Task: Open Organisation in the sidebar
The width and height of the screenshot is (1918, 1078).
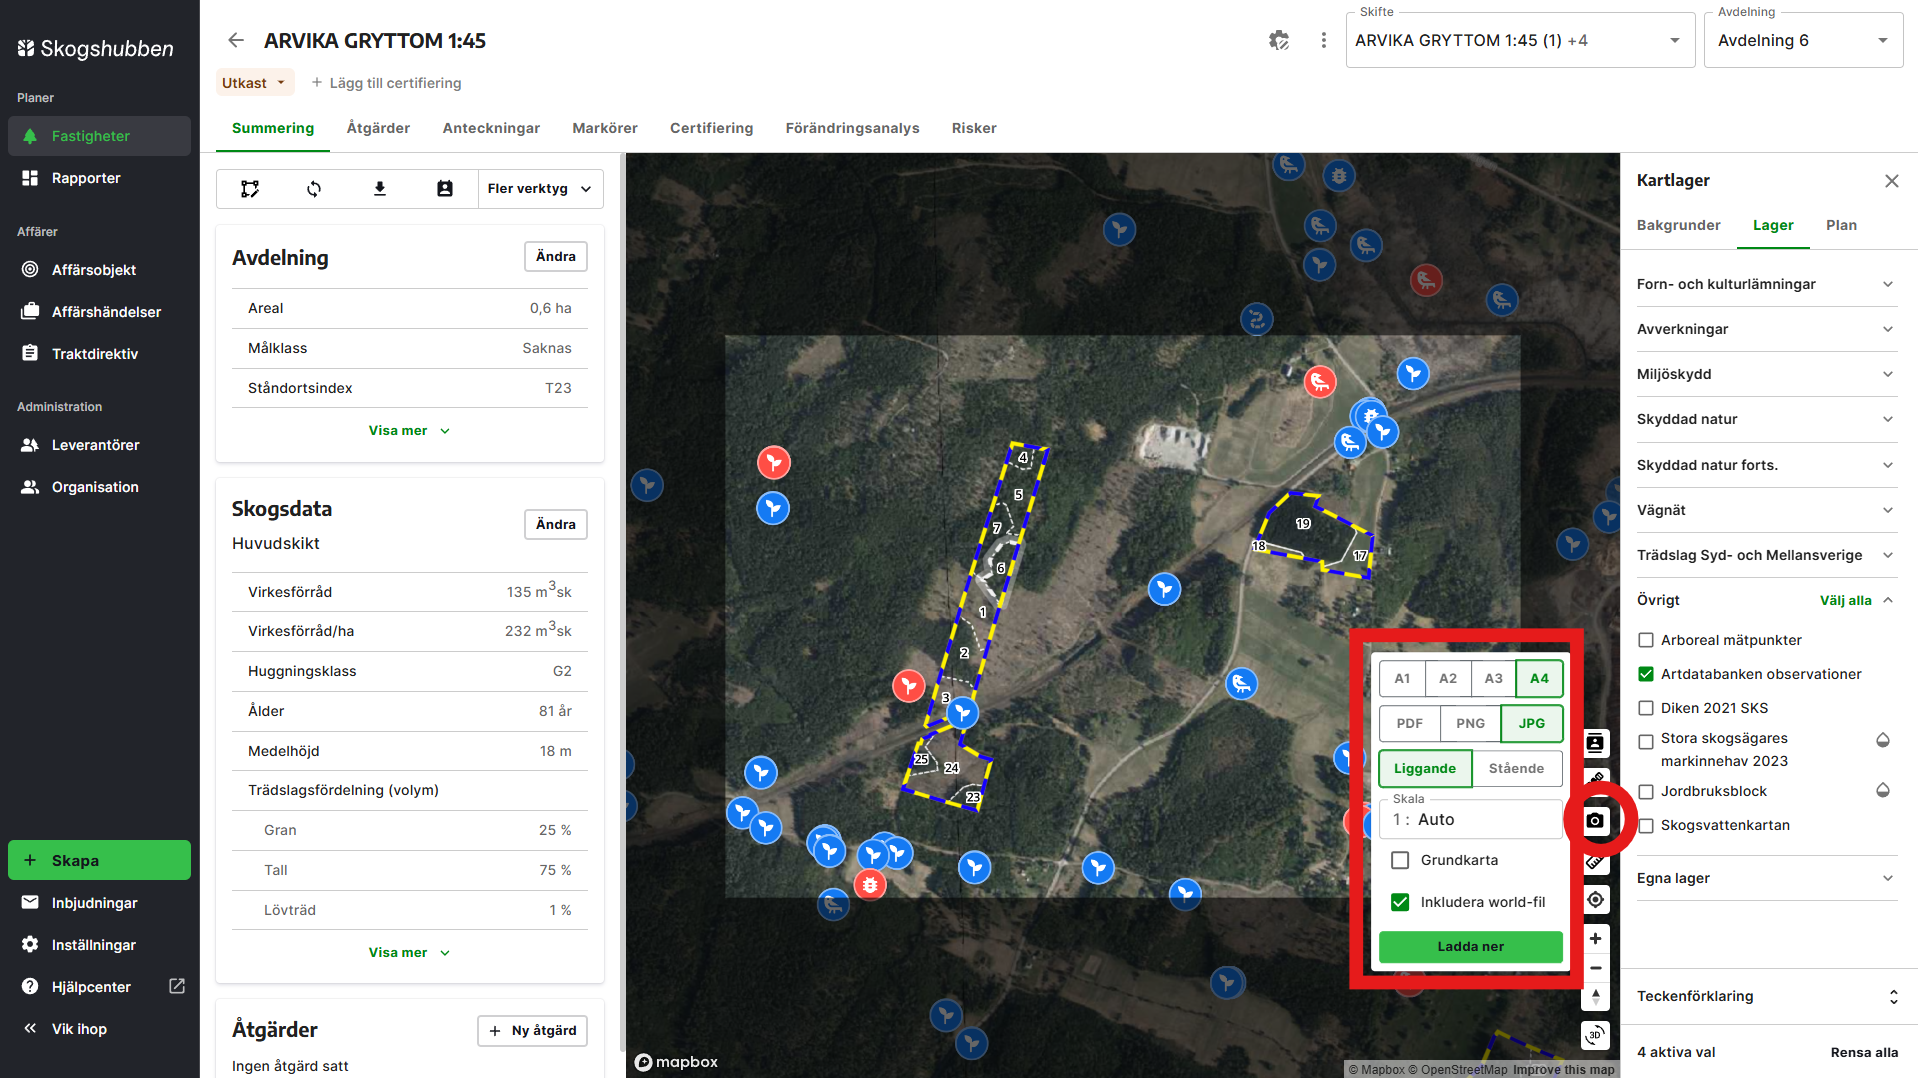Action: (x=99, y=487)
